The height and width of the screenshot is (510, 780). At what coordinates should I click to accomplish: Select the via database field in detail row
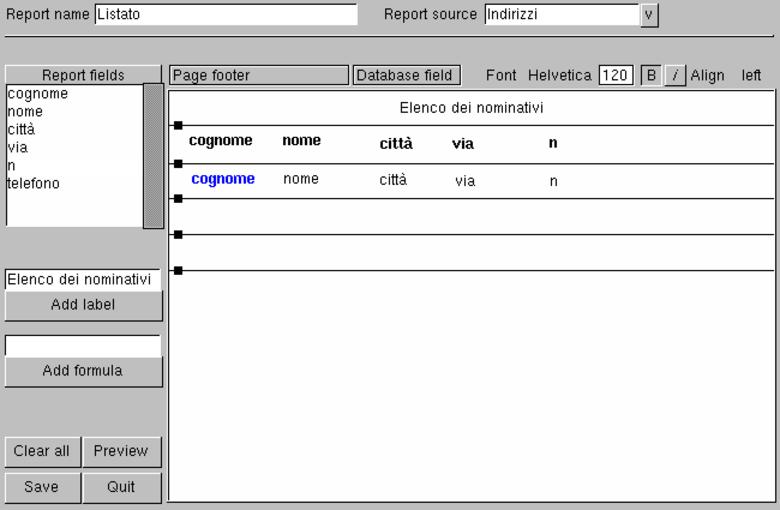pos(465,181)
